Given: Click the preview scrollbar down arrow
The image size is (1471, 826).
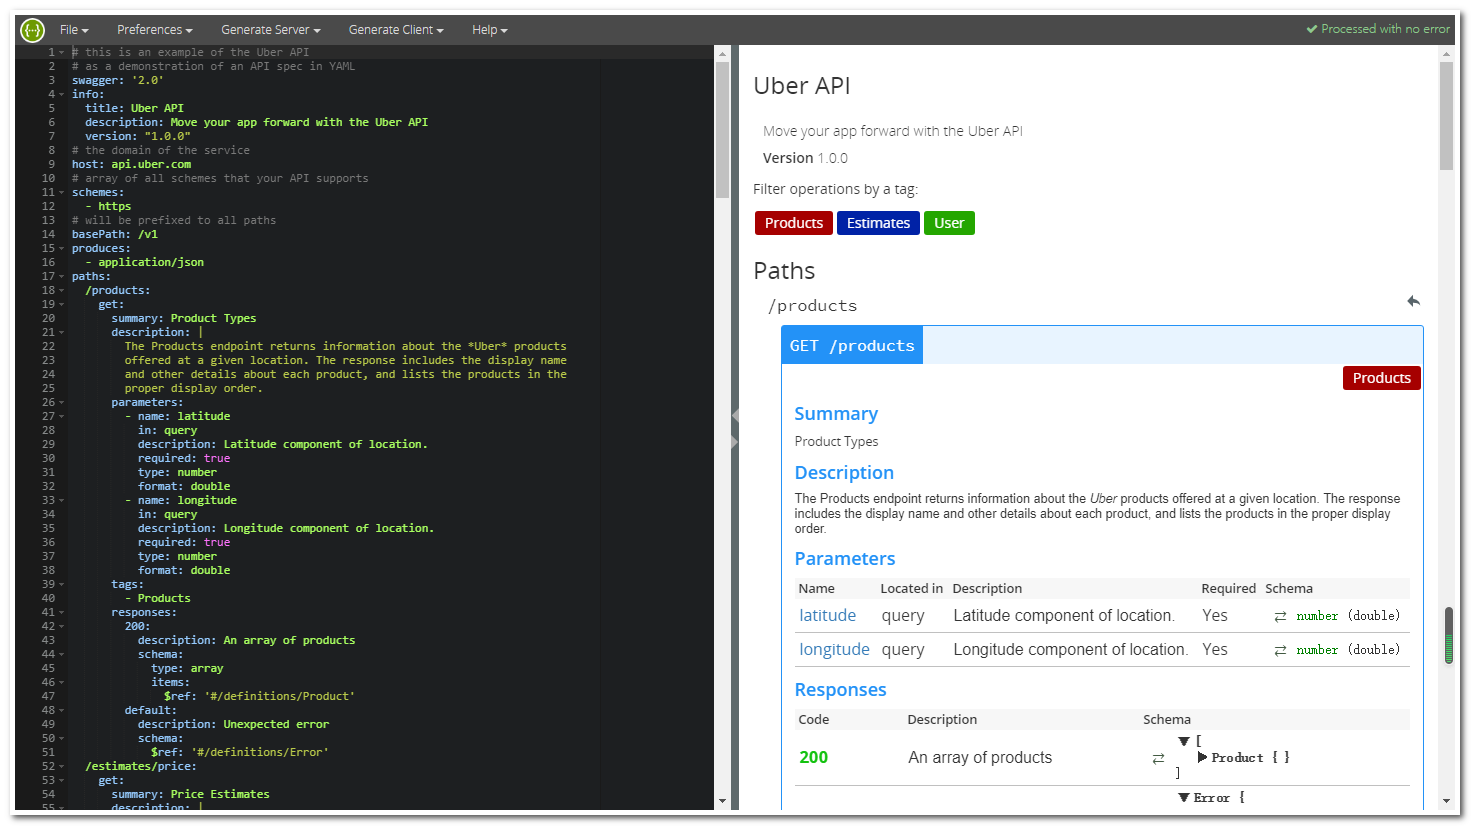Looking at the screenshot, I should tap(1446, 801).
